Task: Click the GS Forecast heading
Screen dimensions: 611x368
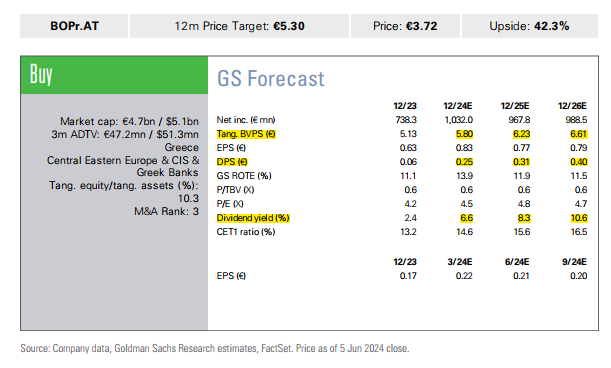Action: pos(271,78)
